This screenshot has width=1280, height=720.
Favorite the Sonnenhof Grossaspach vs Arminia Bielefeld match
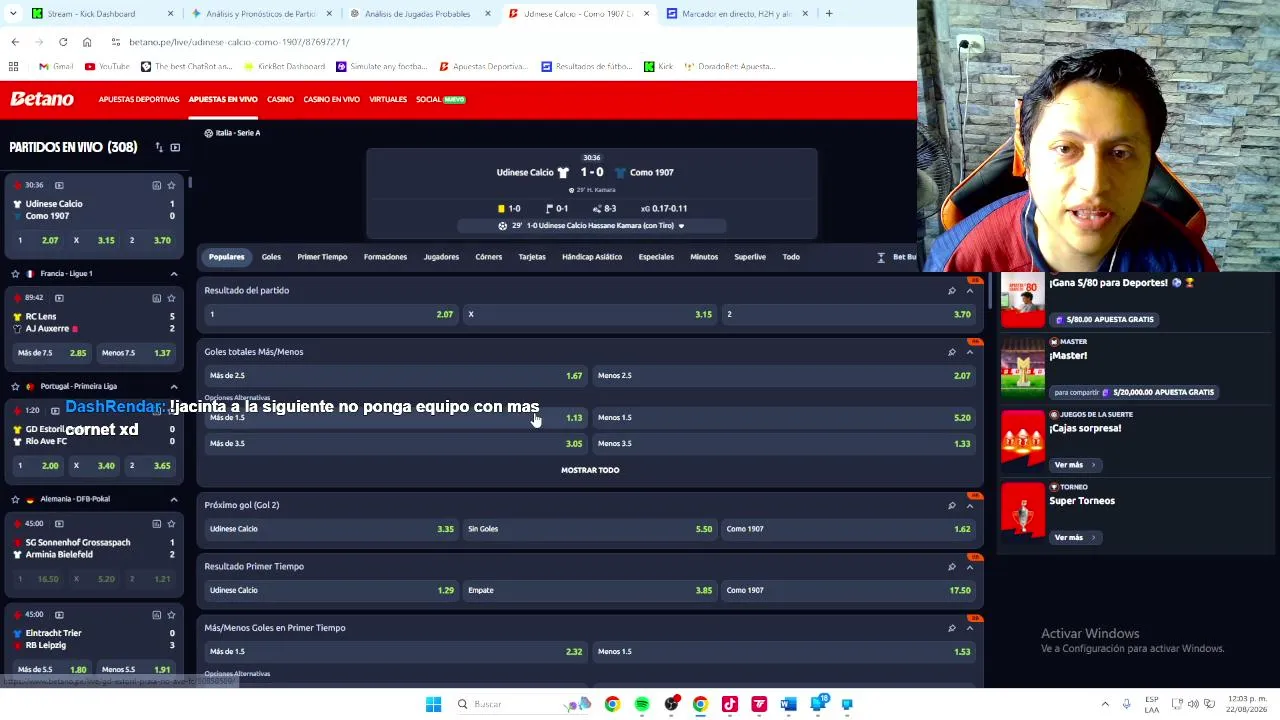click(x=171, y=524)
